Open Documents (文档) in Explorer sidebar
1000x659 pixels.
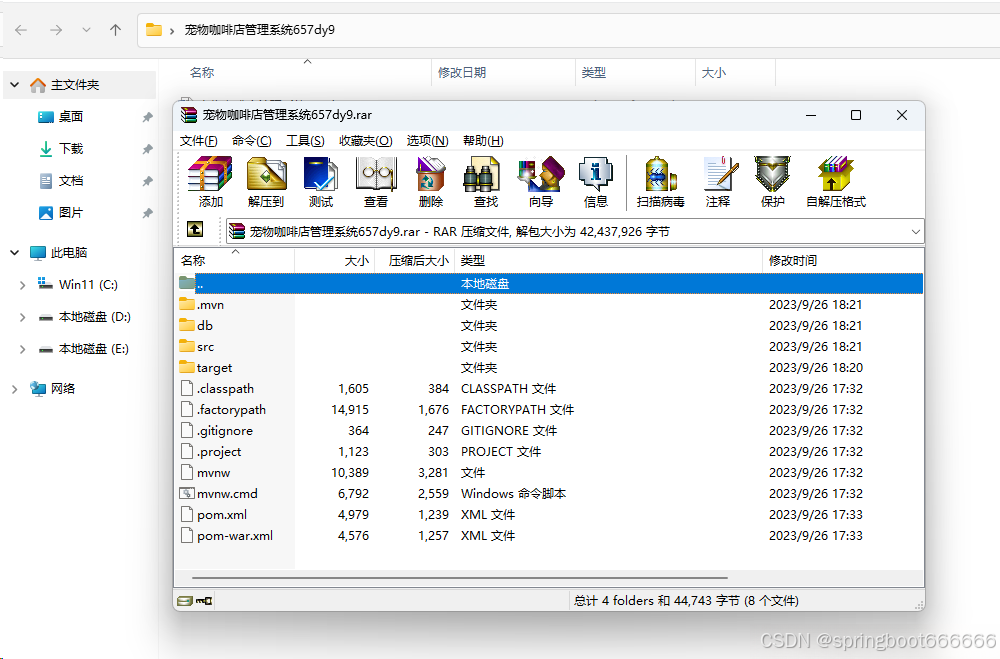click(71, 181)
